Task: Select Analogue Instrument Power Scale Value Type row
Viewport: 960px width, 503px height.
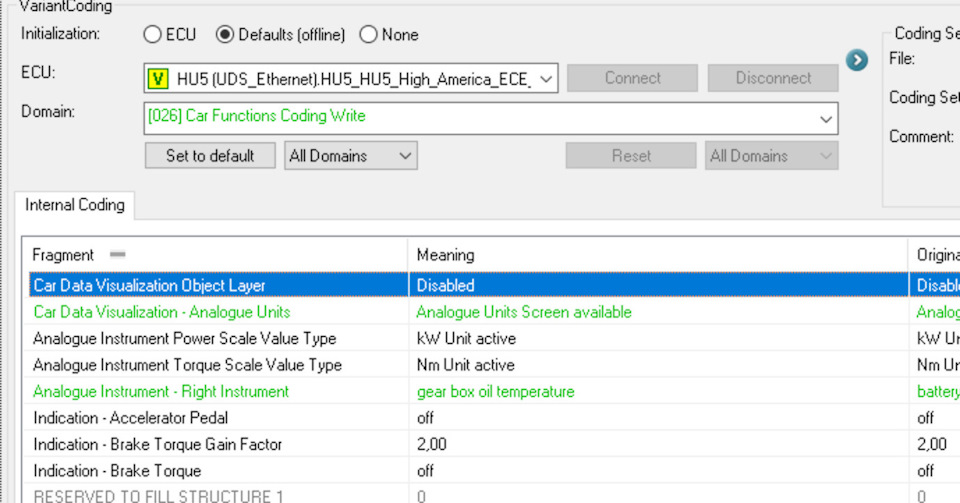Action: (x=184, y=338)
